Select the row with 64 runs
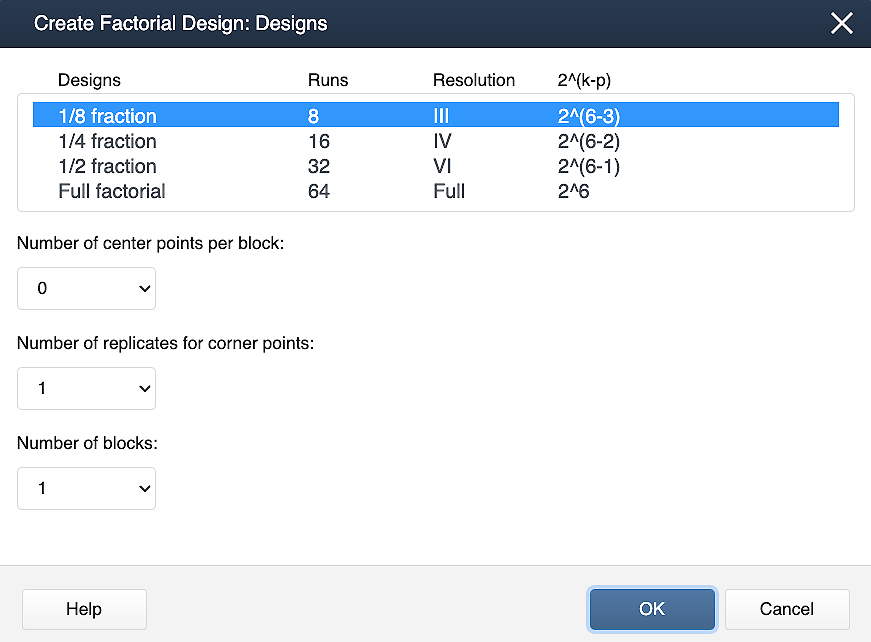 pyautogui.click(x=318, y=191)
